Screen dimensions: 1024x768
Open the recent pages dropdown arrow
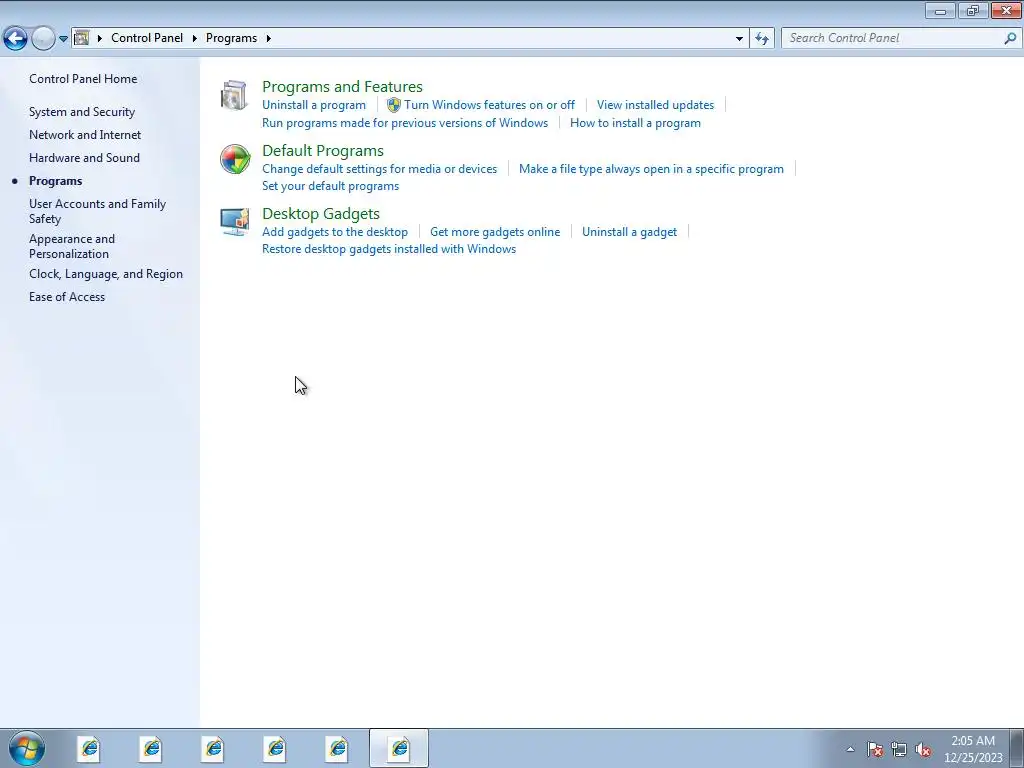tap(63, 39)
